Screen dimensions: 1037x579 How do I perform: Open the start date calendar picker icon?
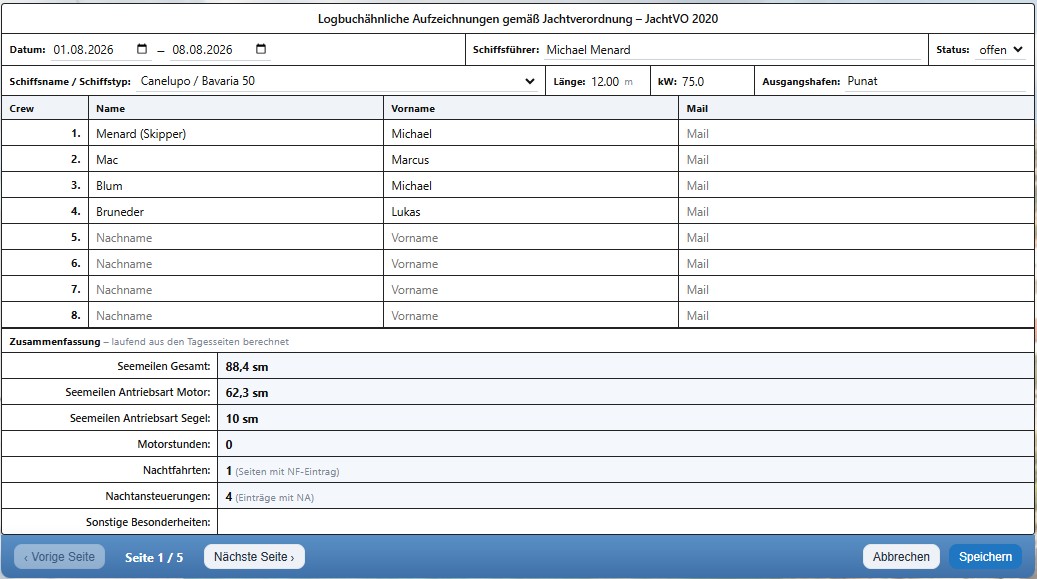click(142, 49)
